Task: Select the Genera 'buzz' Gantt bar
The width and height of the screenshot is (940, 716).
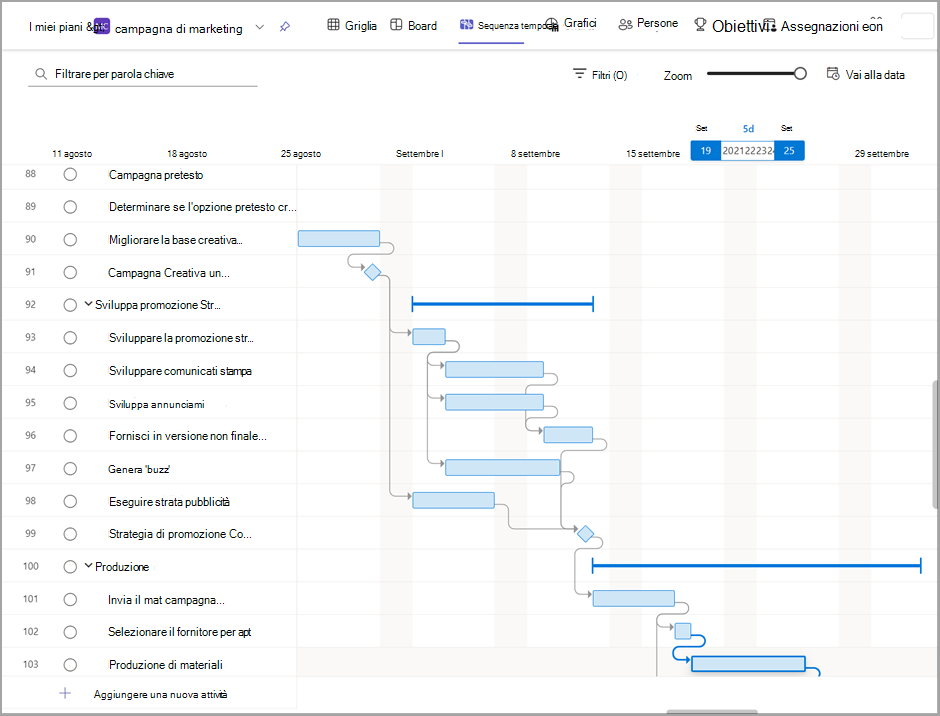Action: pos(502,467)
